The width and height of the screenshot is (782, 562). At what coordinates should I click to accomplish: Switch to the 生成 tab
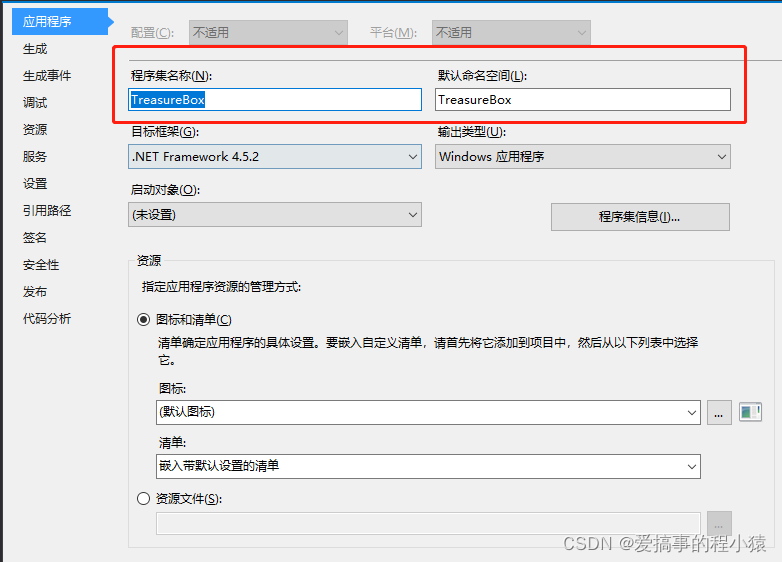(x=35, y=49)
